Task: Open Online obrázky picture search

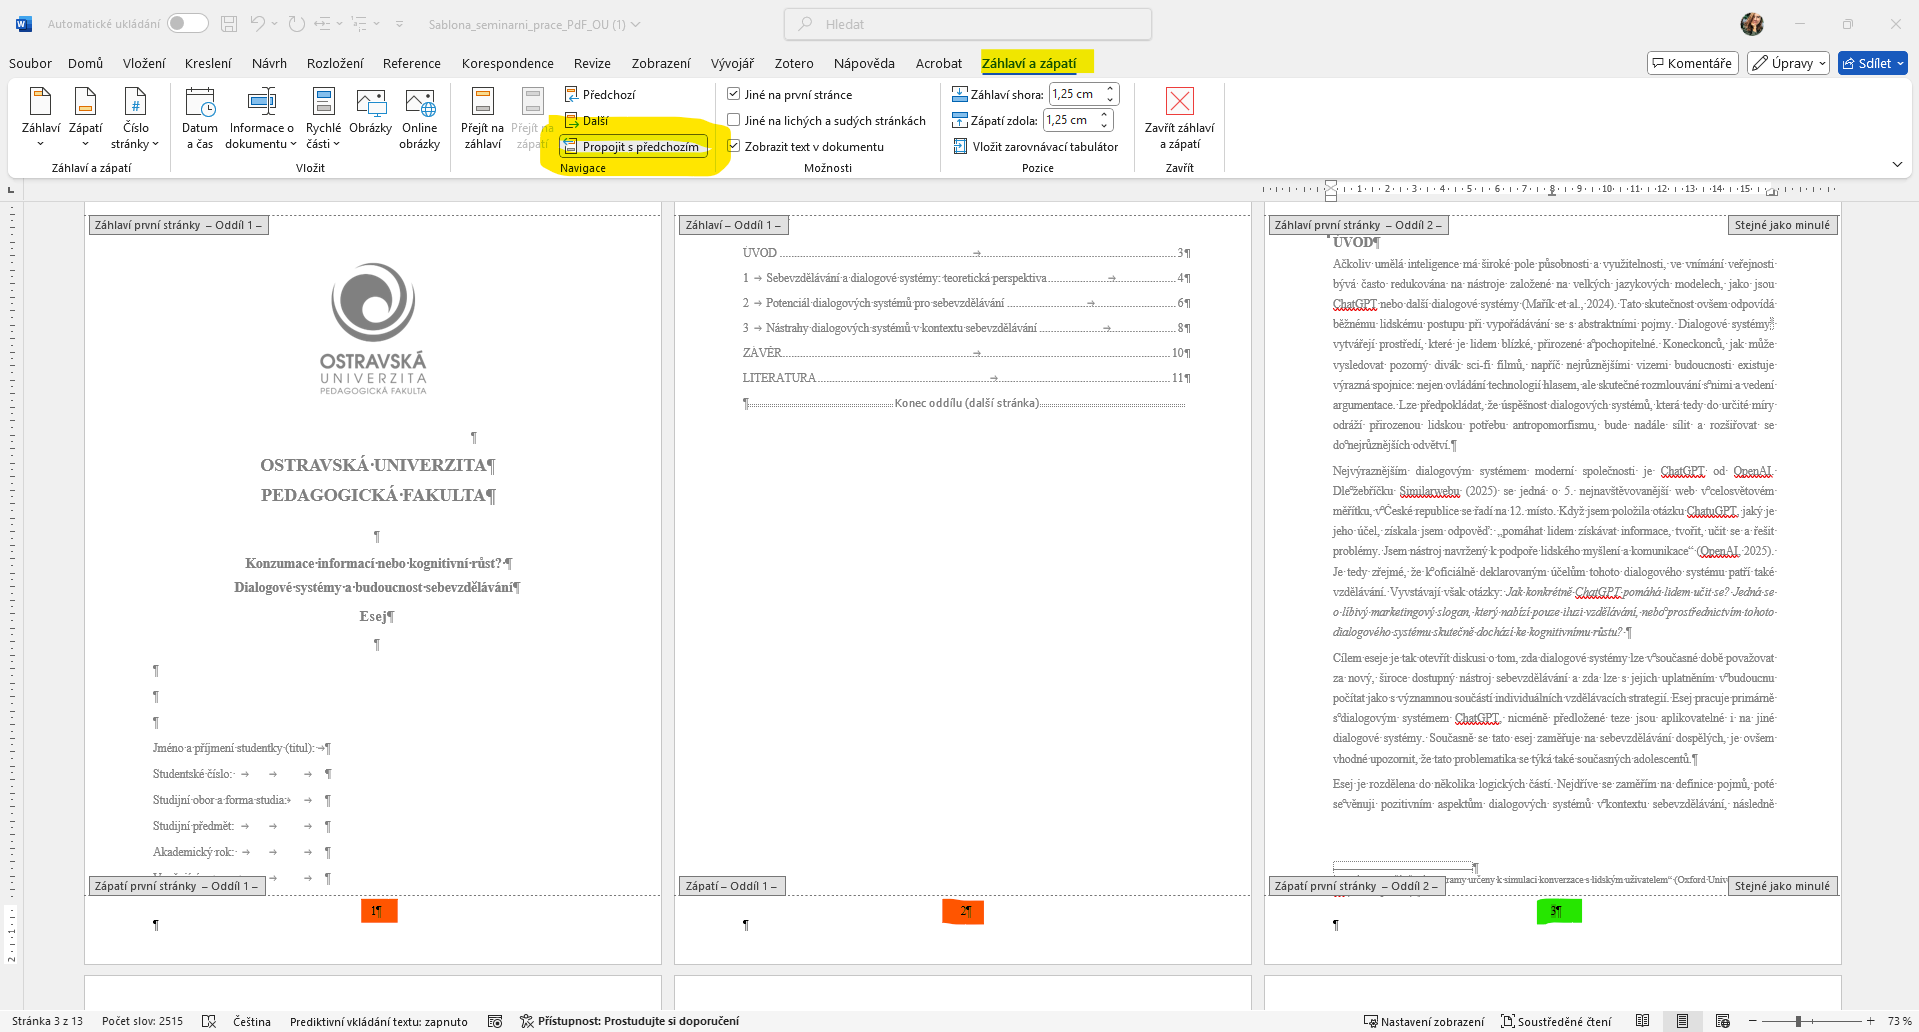Action: coord(420,104)
